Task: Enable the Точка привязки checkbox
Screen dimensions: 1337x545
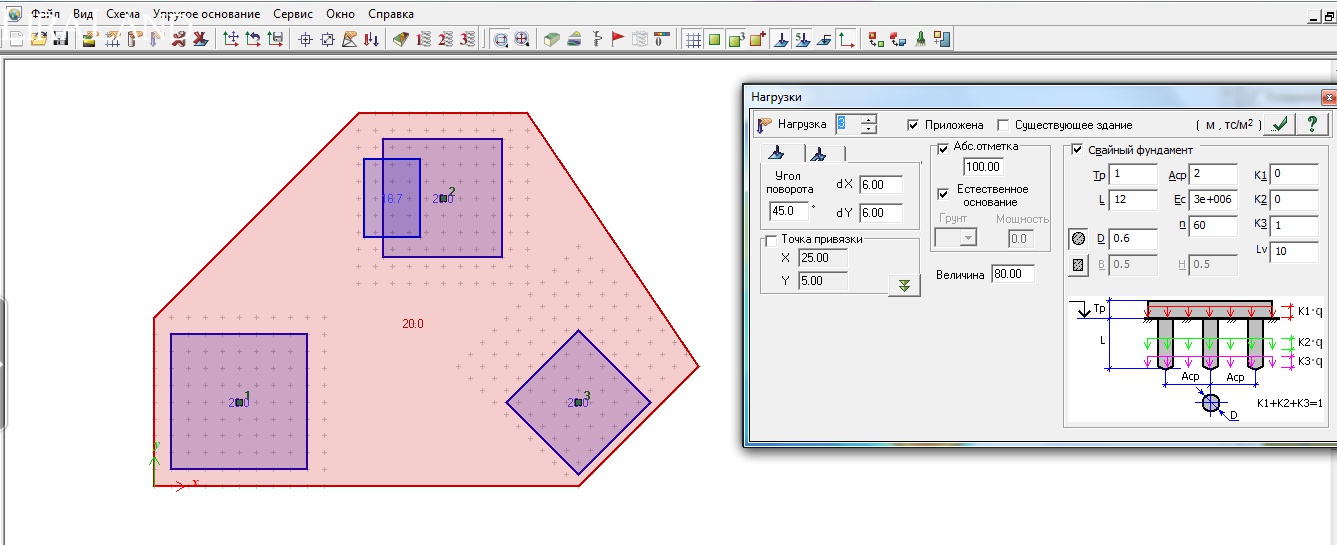Action: (x=771, y=240)
